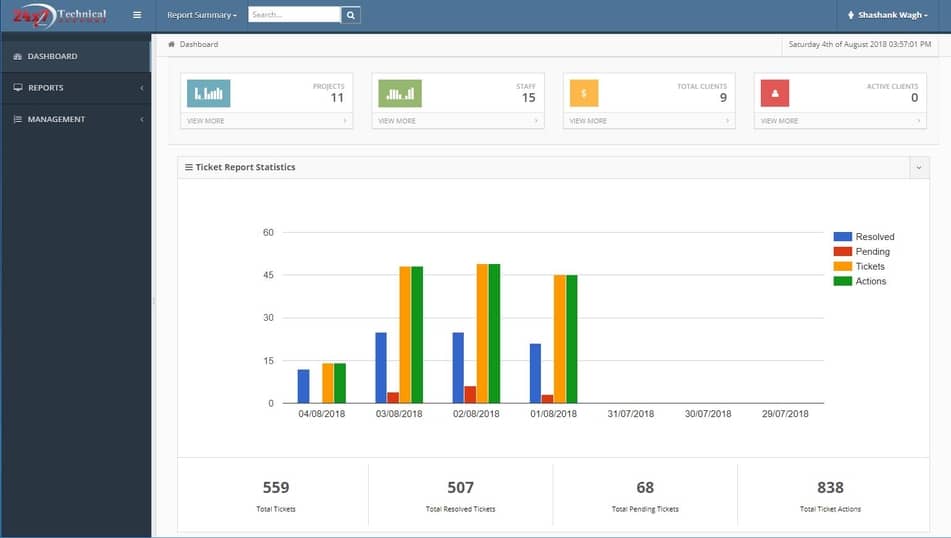951x538 pixels.
Task: Expand the Management sidebar menu
Action: coord(75,119)
